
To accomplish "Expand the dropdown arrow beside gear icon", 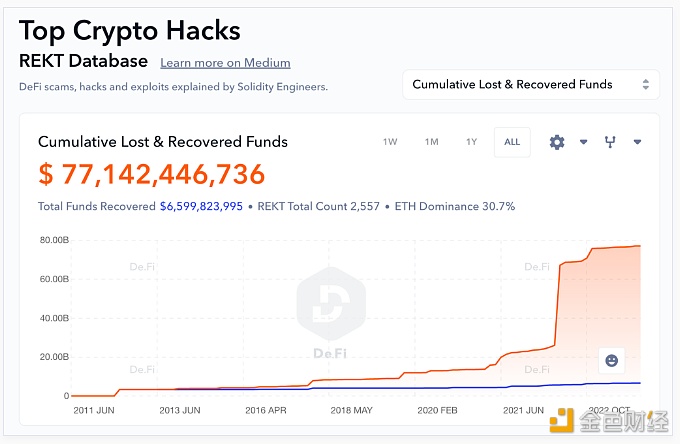I will tap(584, 142).
